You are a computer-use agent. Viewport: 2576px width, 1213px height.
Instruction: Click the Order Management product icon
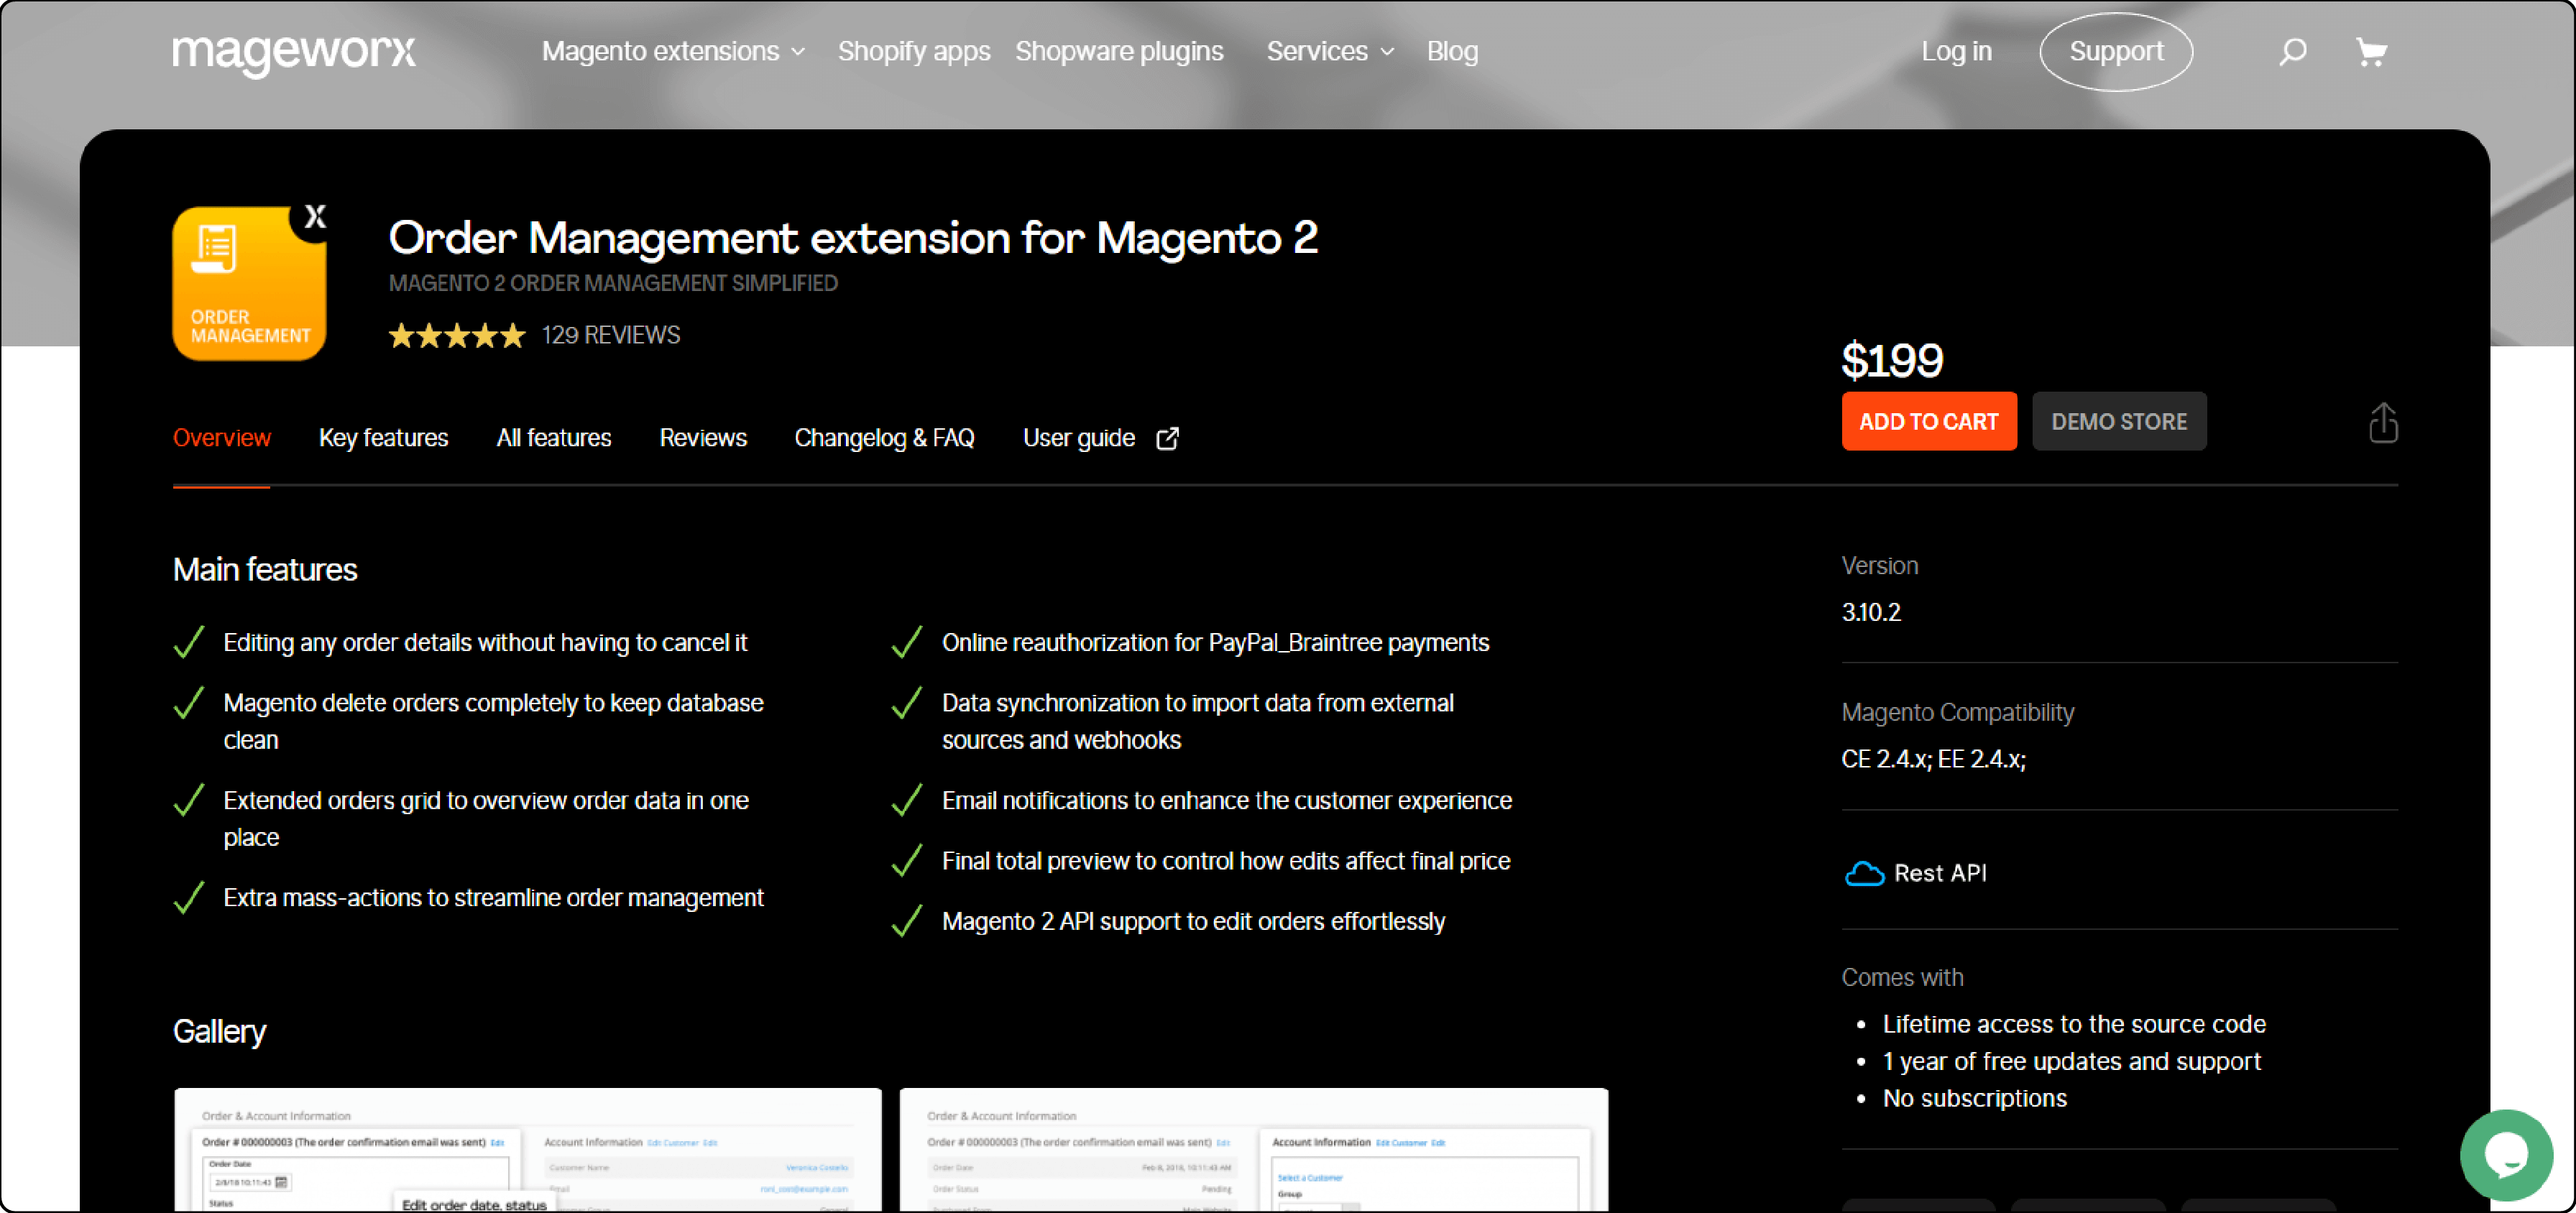(x=250, y=283)
